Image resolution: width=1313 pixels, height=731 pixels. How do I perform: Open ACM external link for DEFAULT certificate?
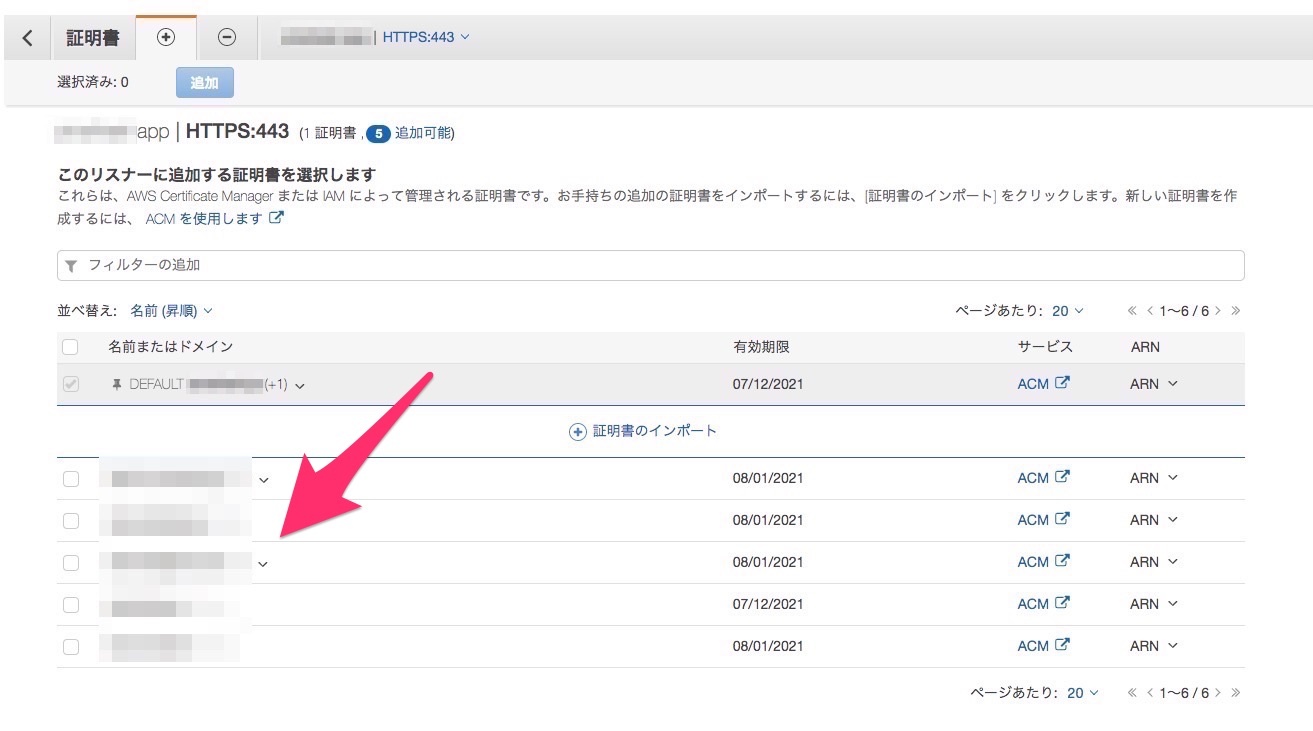1043,384
